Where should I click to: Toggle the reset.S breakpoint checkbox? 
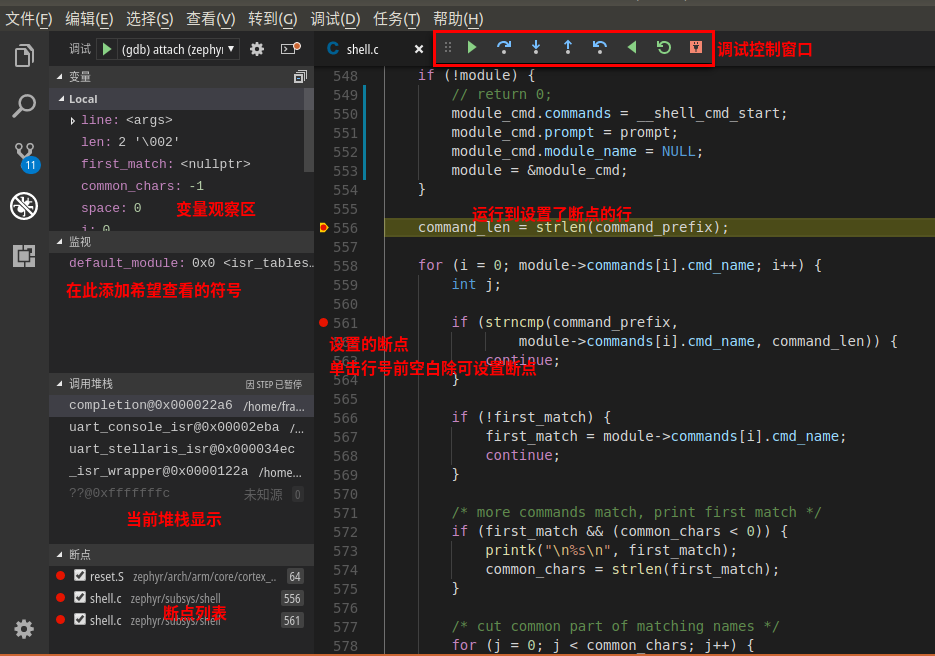point(80,575)
